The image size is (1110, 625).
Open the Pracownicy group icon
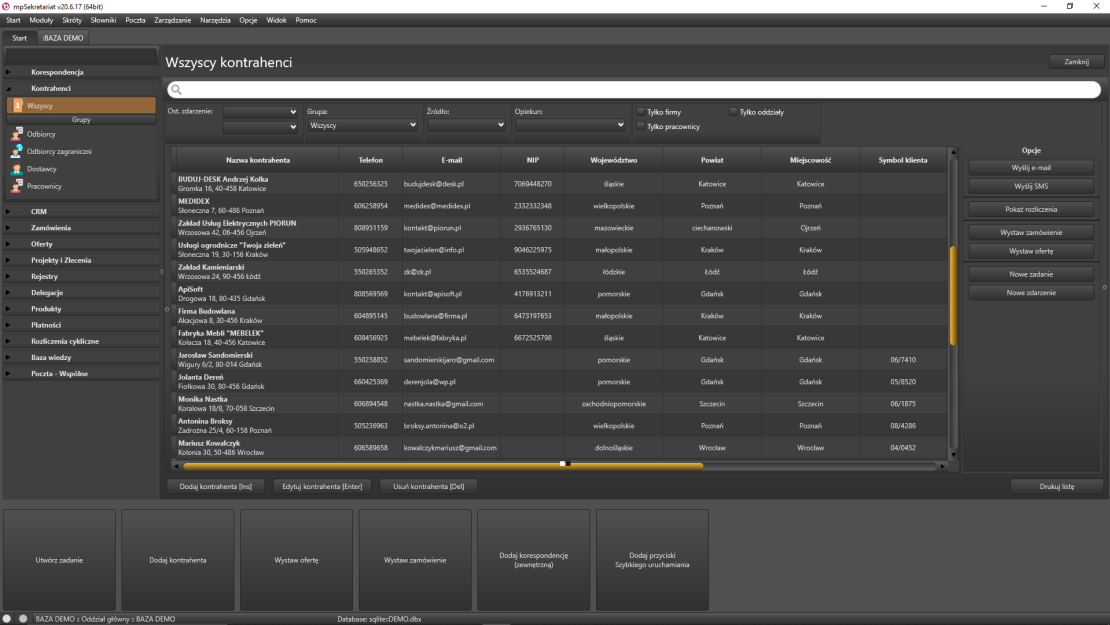tap(17, 186)
